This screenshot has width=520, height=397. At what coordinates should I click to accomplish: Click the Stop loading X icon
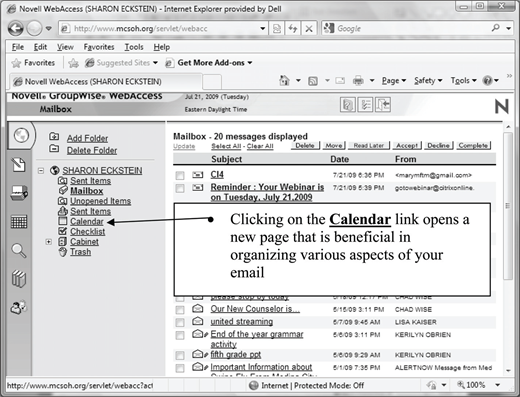309,29
